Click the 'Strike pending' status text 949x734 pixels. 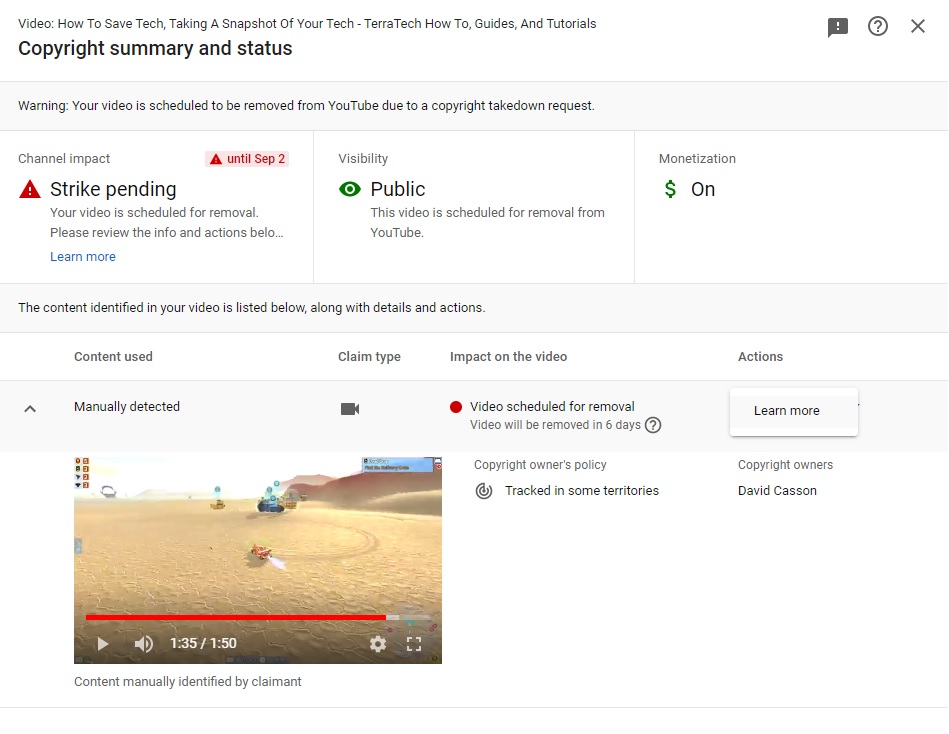point(113,189)
